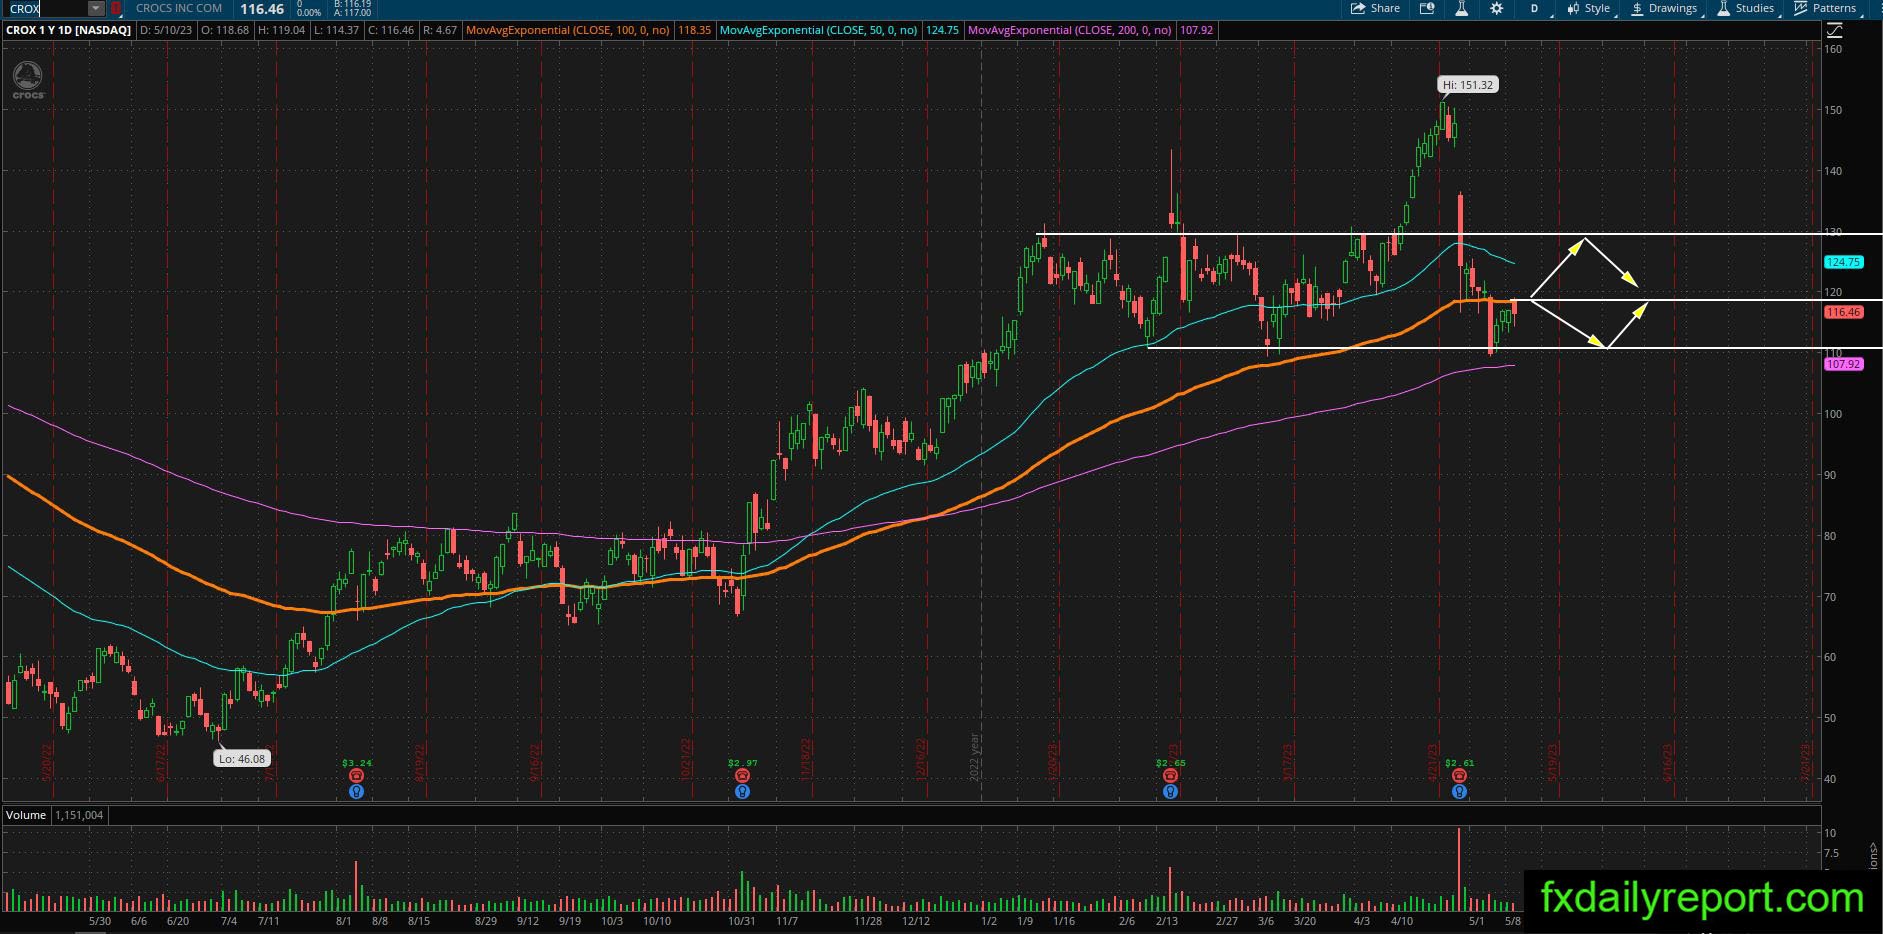The image size is (1883, 934).
Task: Click the blue lightbulb icon below $2.65
Action: pos(1170,791)
